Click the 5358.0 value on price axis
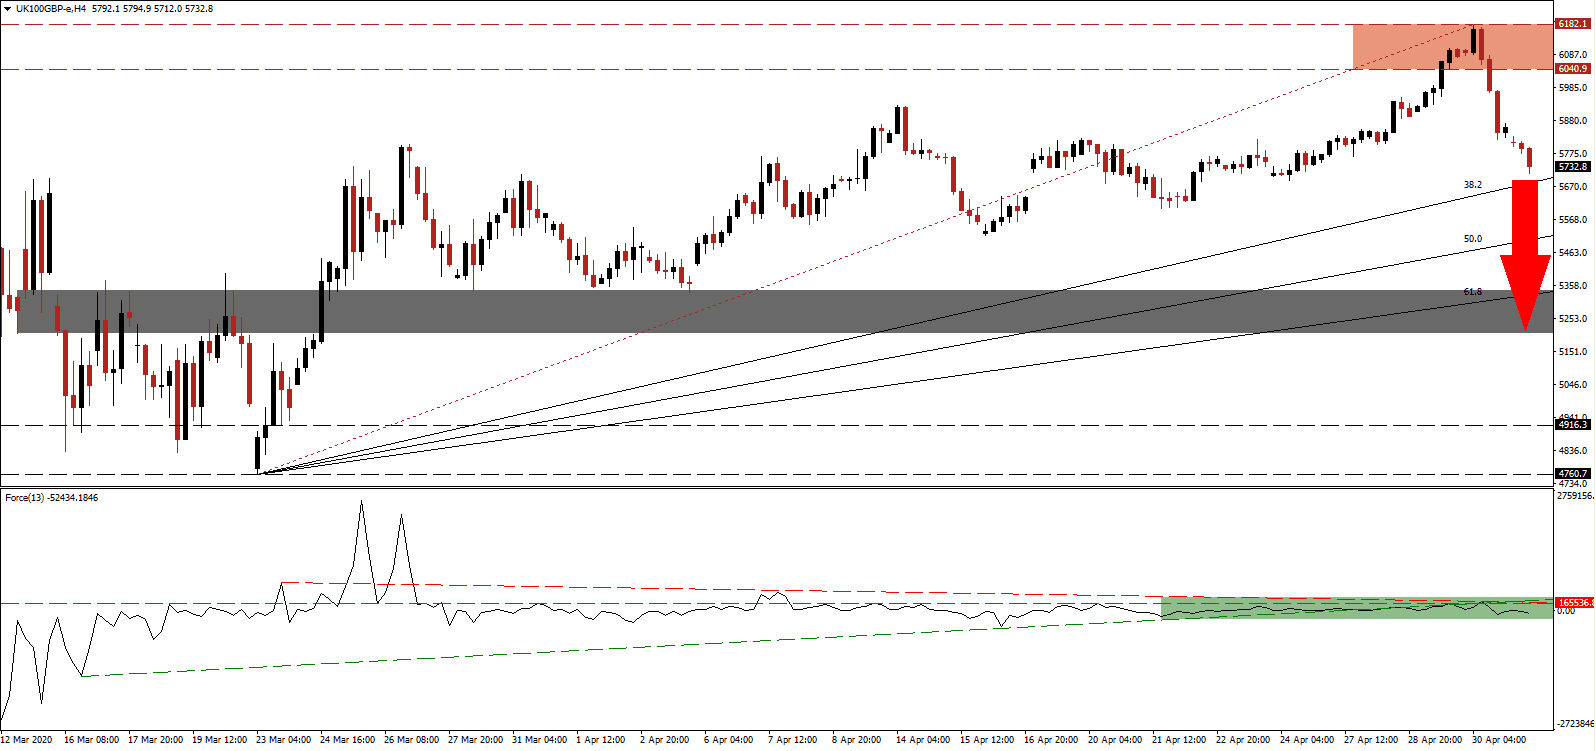Screen dimensions: 1596x751 tap(1573, 286)
